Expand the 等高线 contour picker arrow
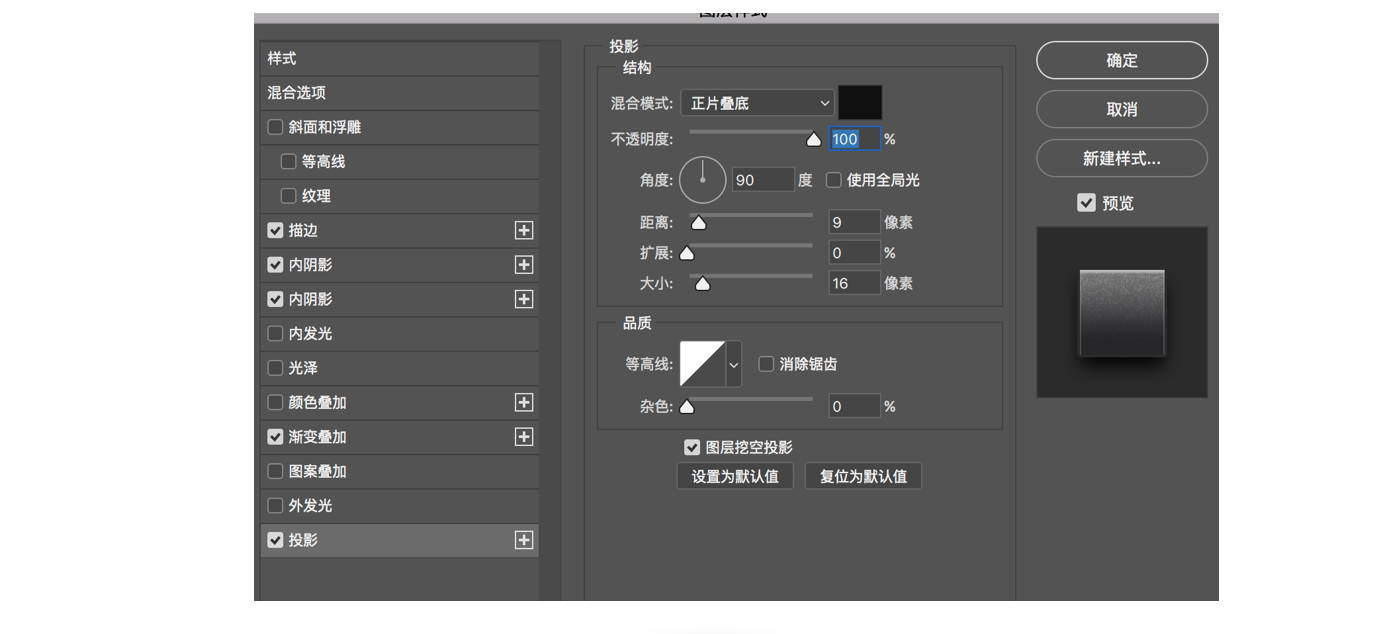The height and width of the screenshot is (634, 1398). coord(734,364)
